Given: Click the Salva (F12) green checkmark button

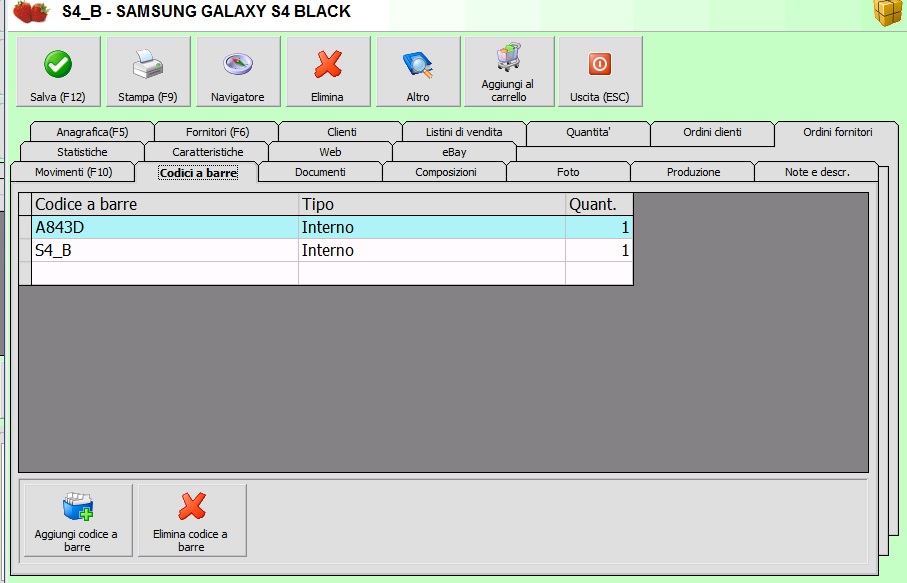Looking at the screenshot, I should coord(58,72).
